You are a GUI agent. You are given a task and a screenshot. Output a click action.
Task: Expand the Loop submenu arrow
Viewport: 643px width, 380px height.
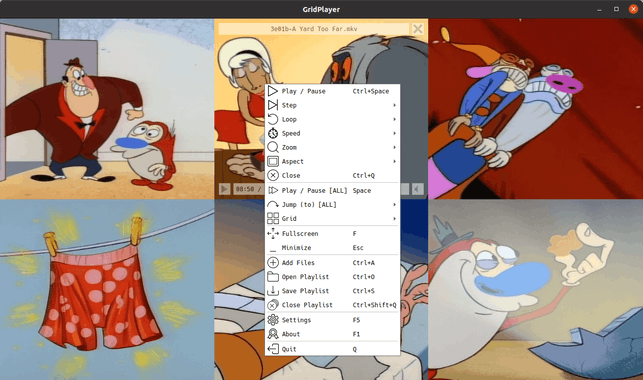(394, 119)
